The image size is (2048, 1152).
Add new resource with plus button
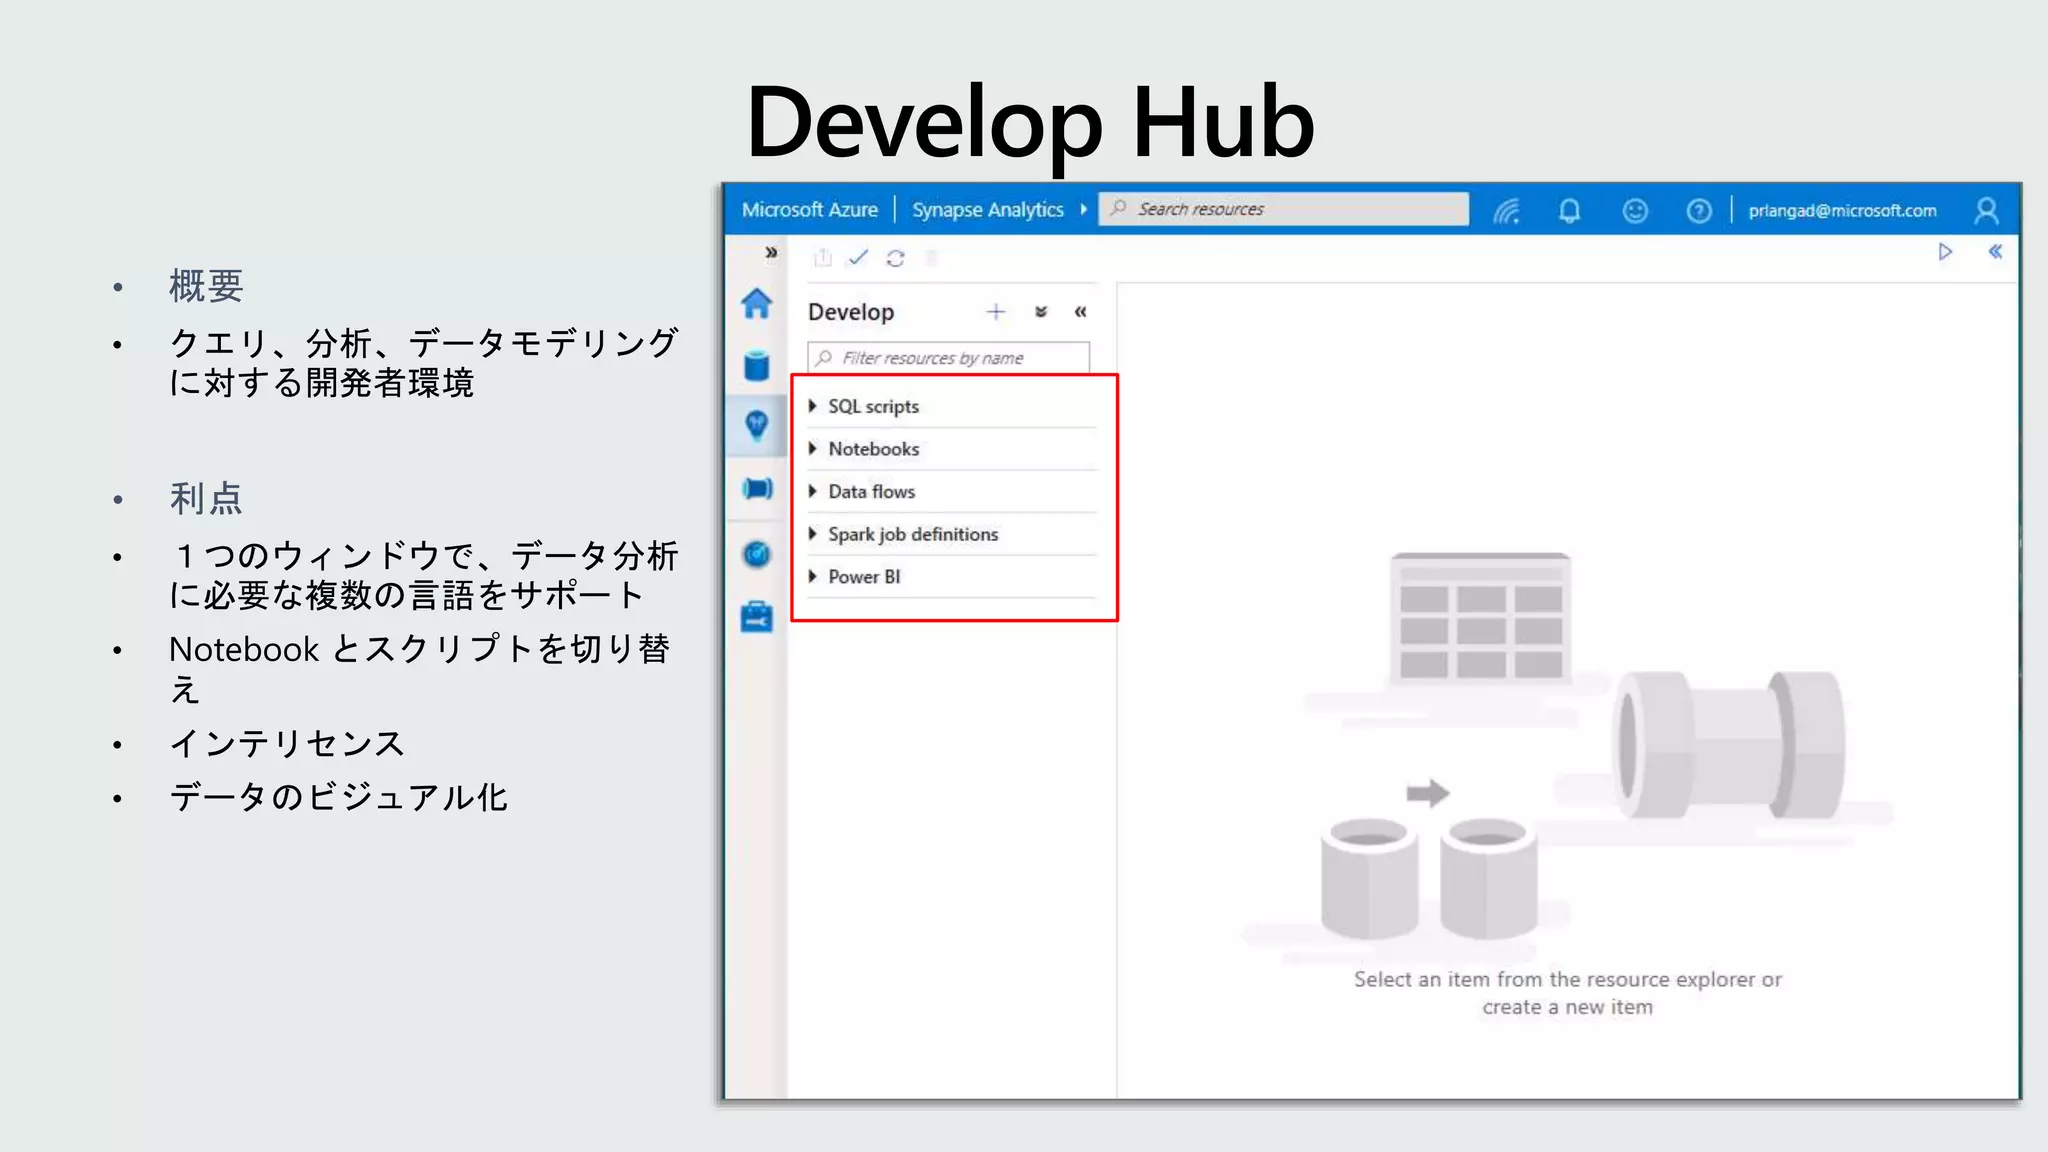995,312
